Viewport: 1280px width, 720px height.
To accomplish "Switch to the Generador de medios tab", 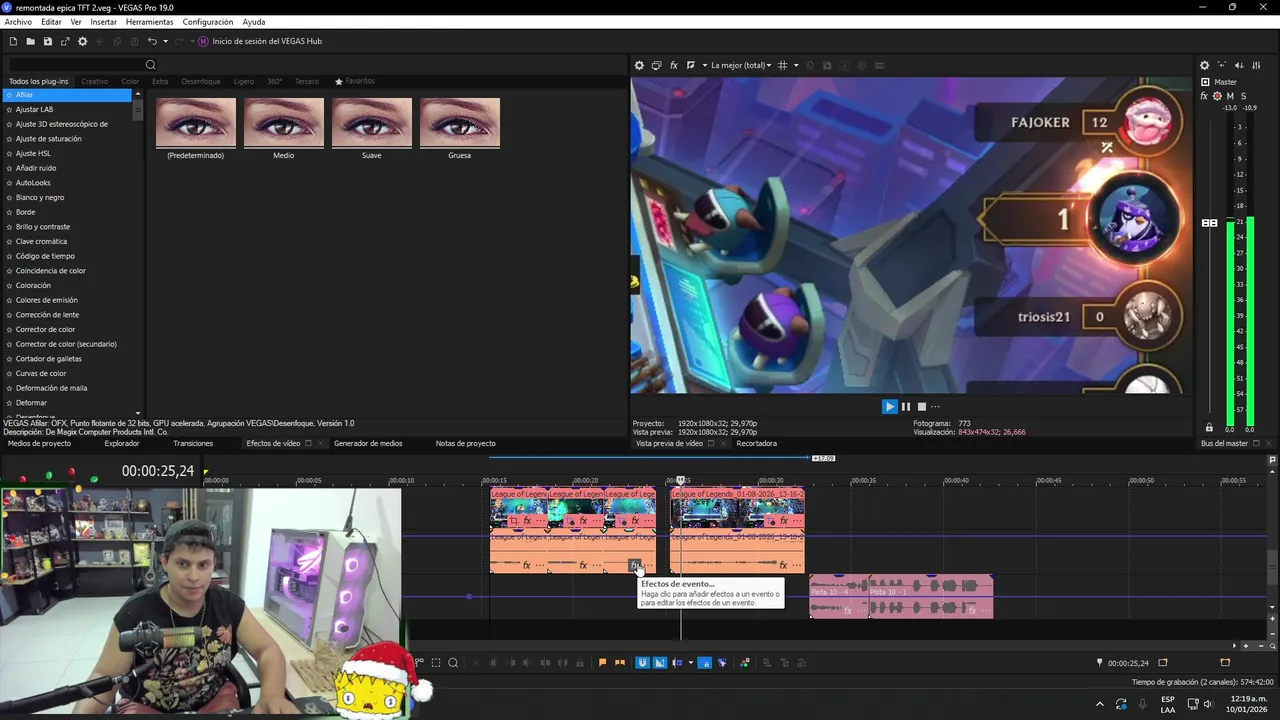I will (368, 443).
